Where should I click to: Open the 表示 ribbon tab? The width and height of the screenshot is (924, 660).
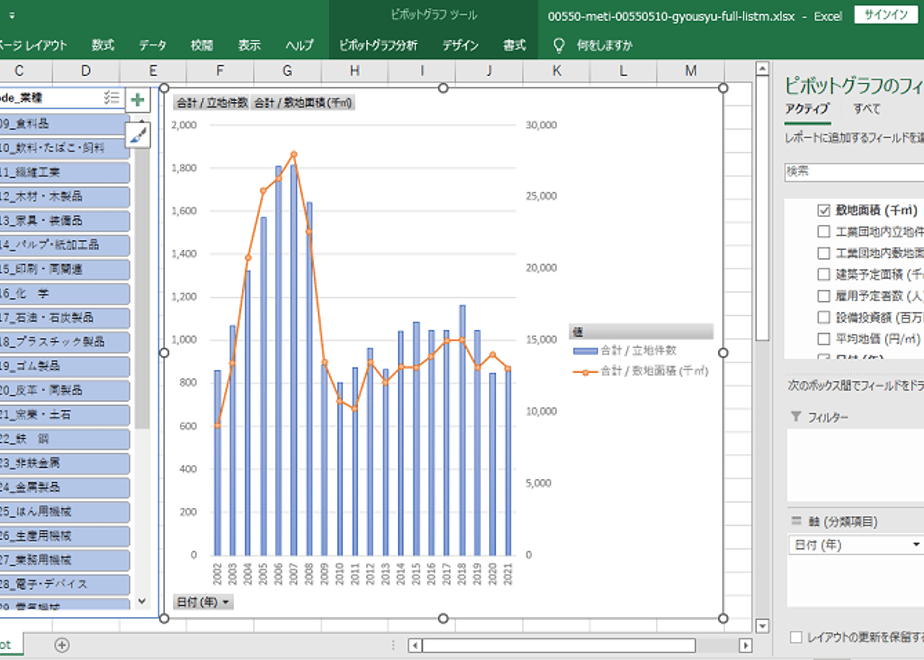pos(249,45)
